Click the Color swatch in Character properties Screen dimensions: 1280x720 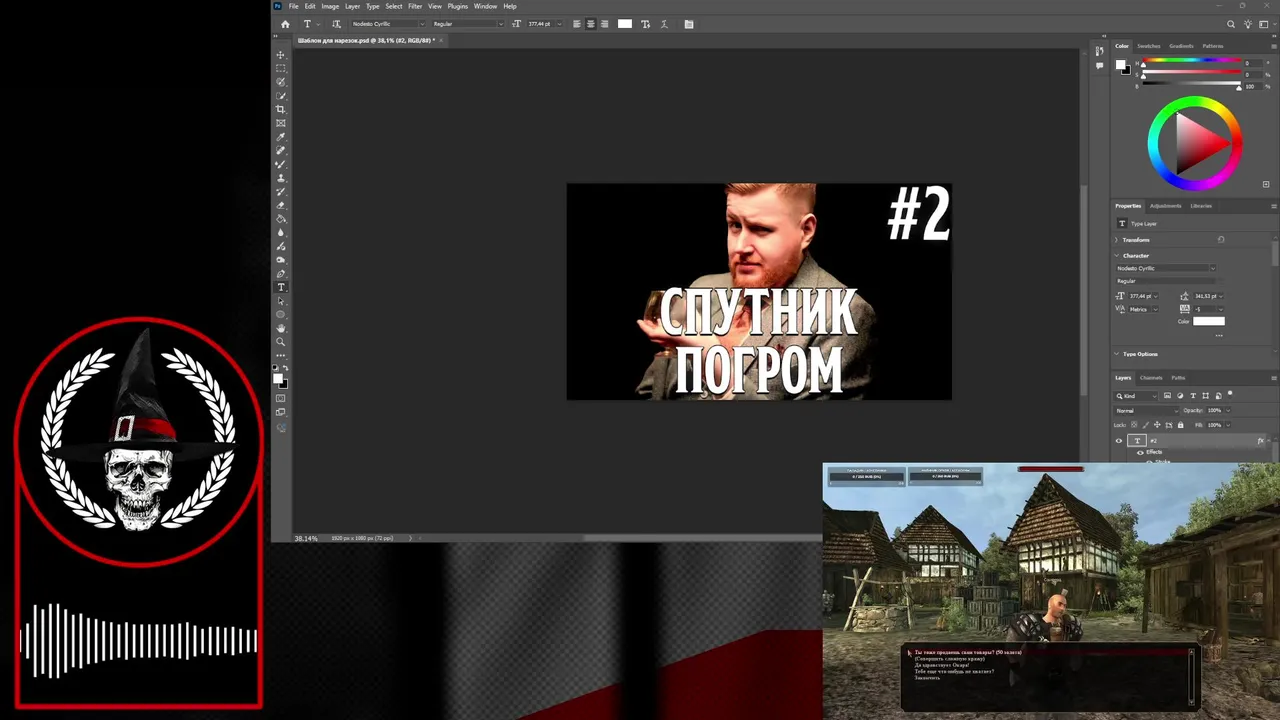point(1208,321)
